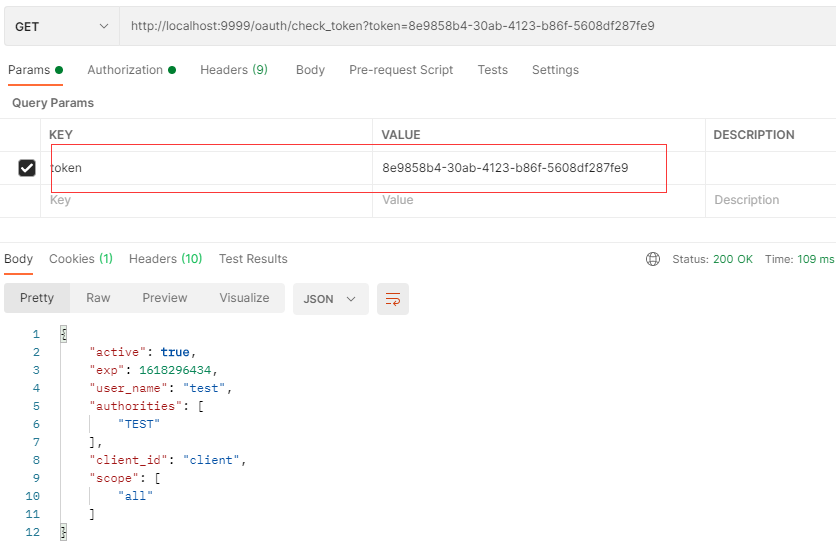The height and width of the screenshot is (547, 836).
Task: Open the JSON format dropdown
Action: 331,299
